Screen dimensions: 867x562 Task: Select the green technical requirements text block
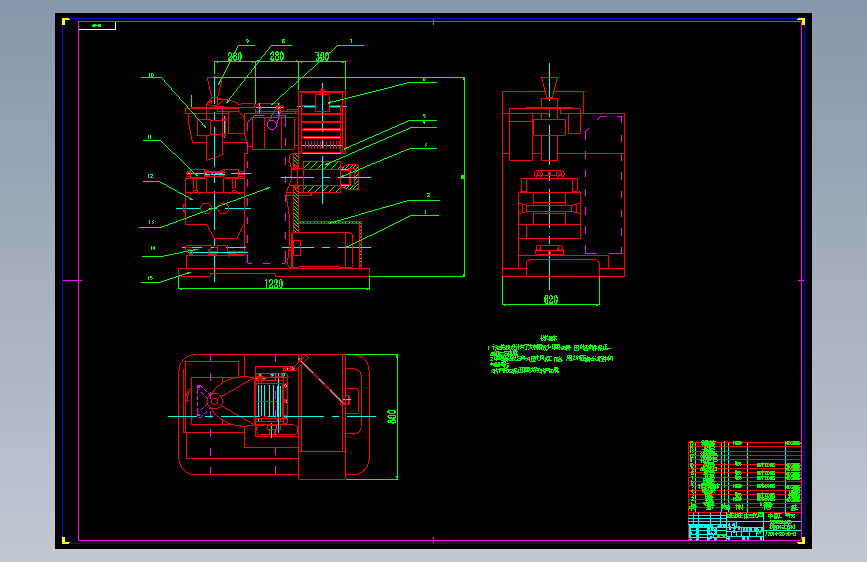551,355
